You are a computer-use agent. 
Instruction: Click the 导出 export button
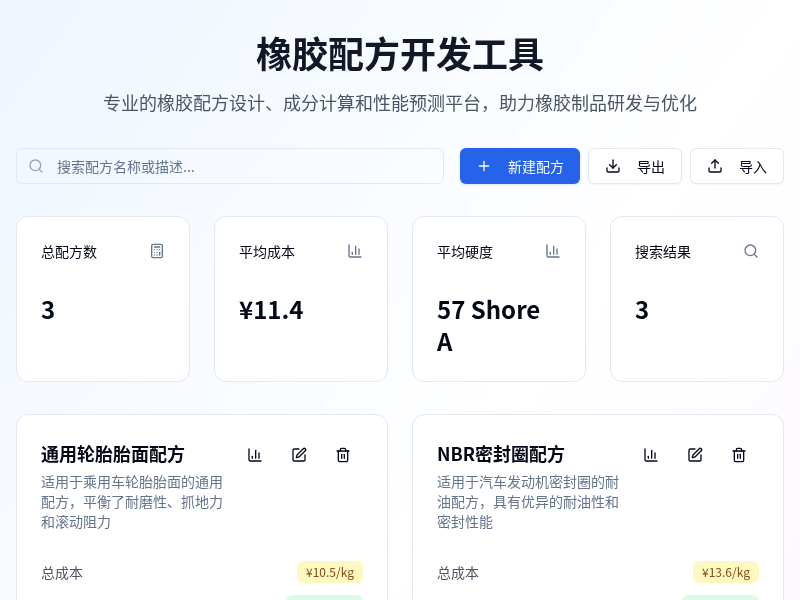(x=635, y=166)
